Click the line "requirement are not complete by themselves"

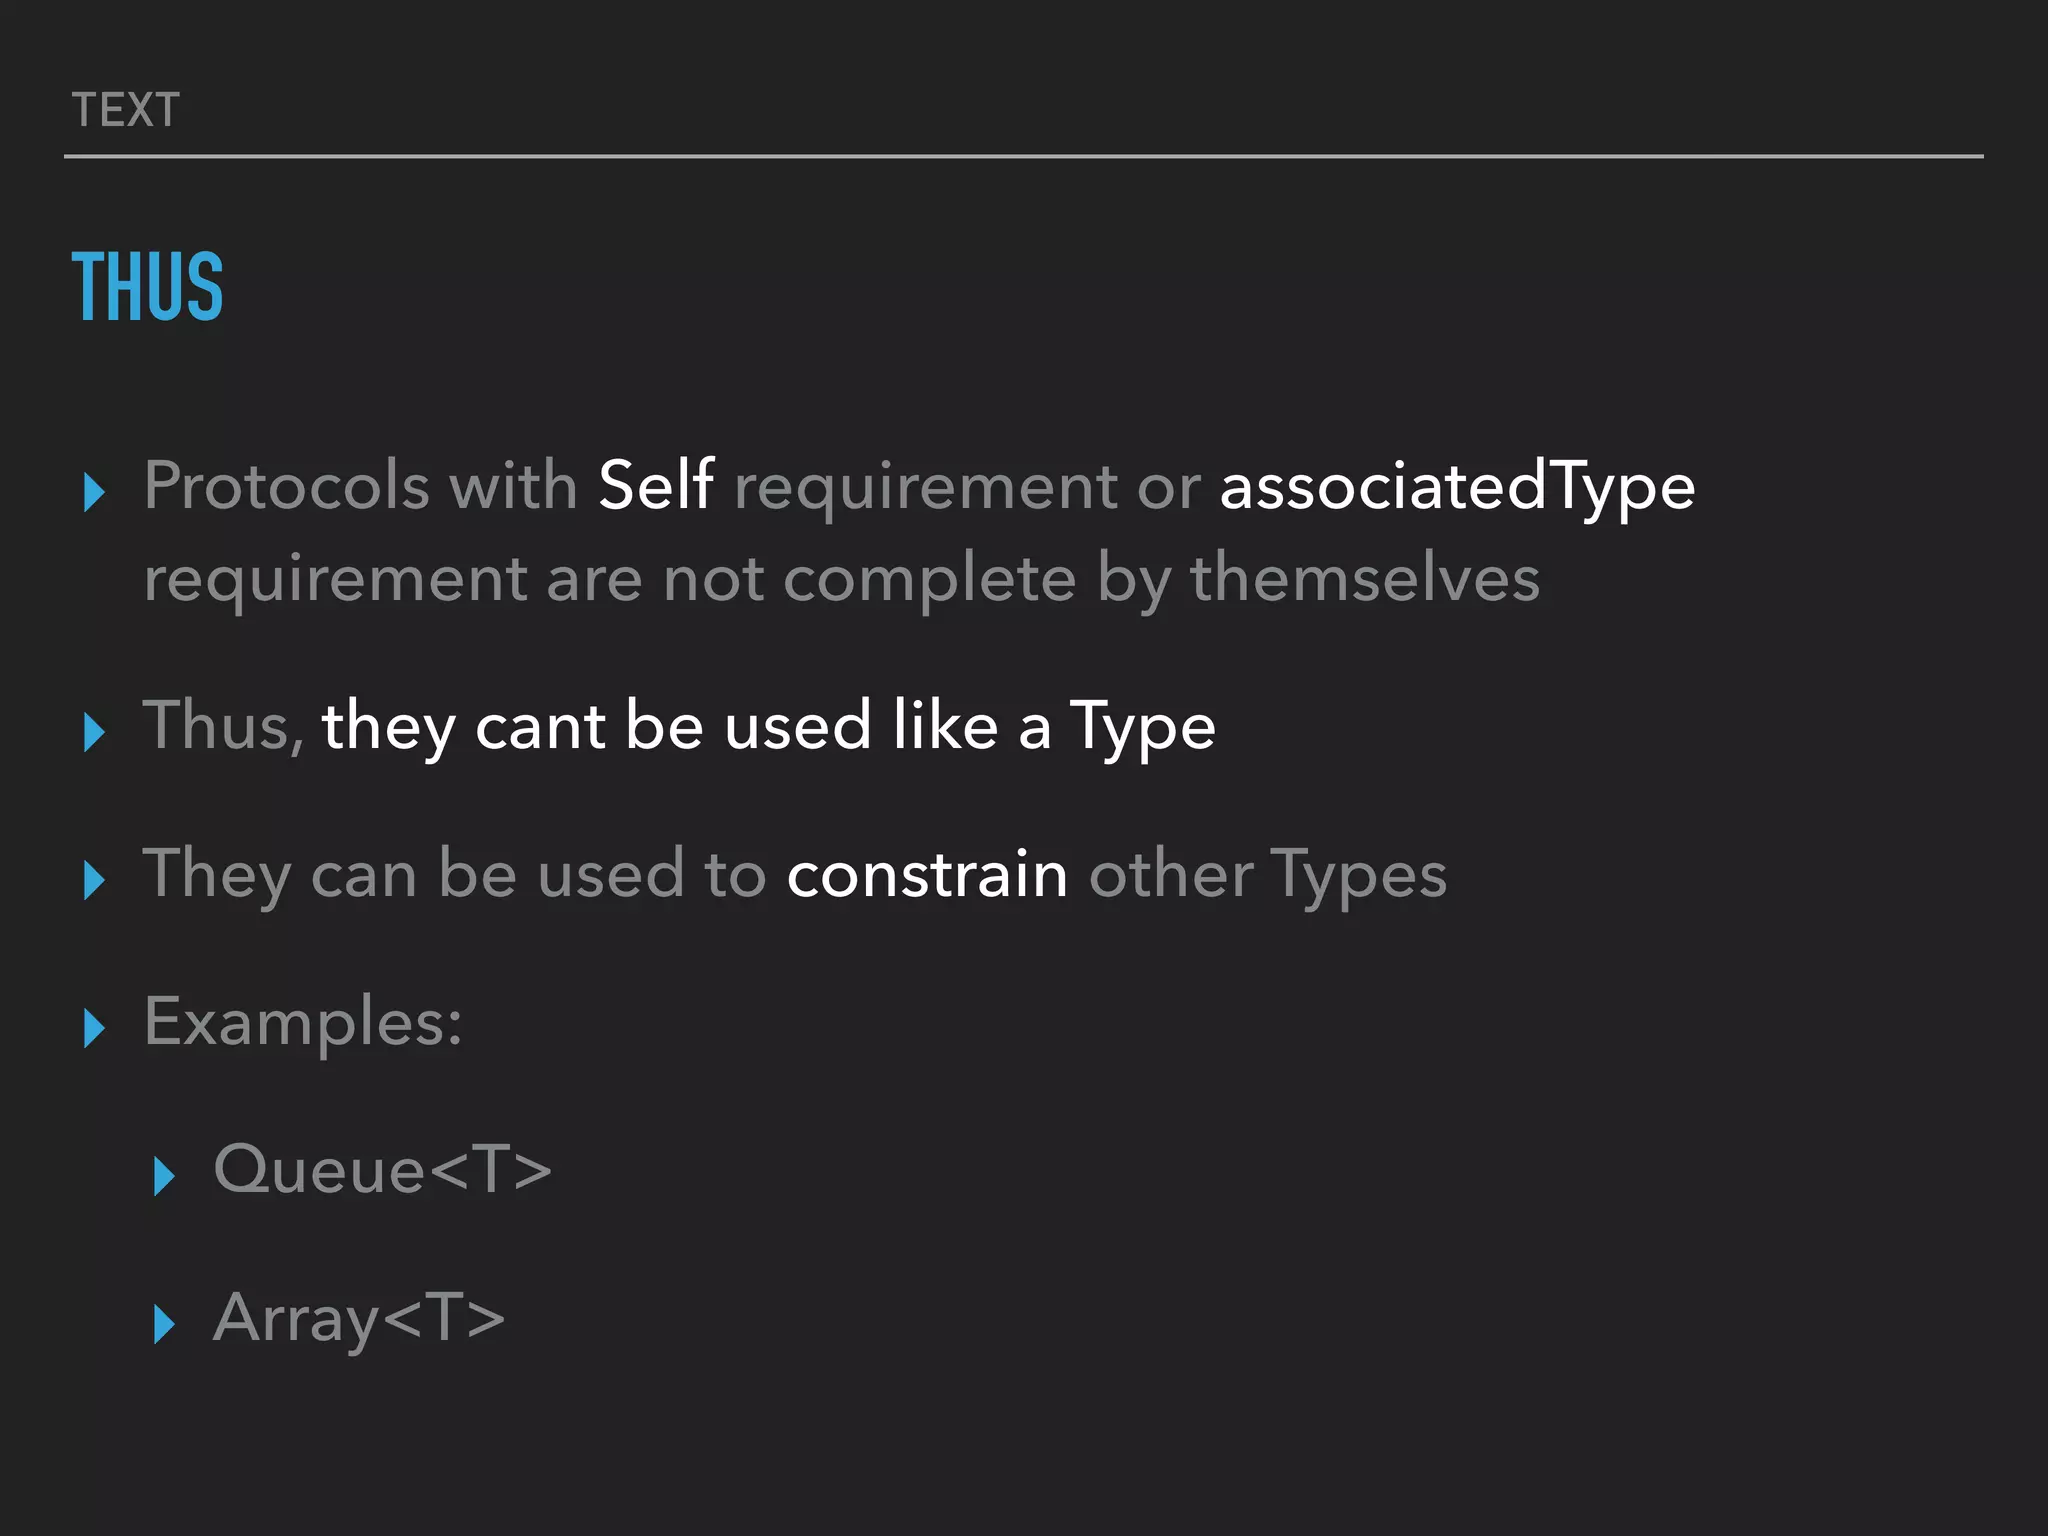click(841, 580)
